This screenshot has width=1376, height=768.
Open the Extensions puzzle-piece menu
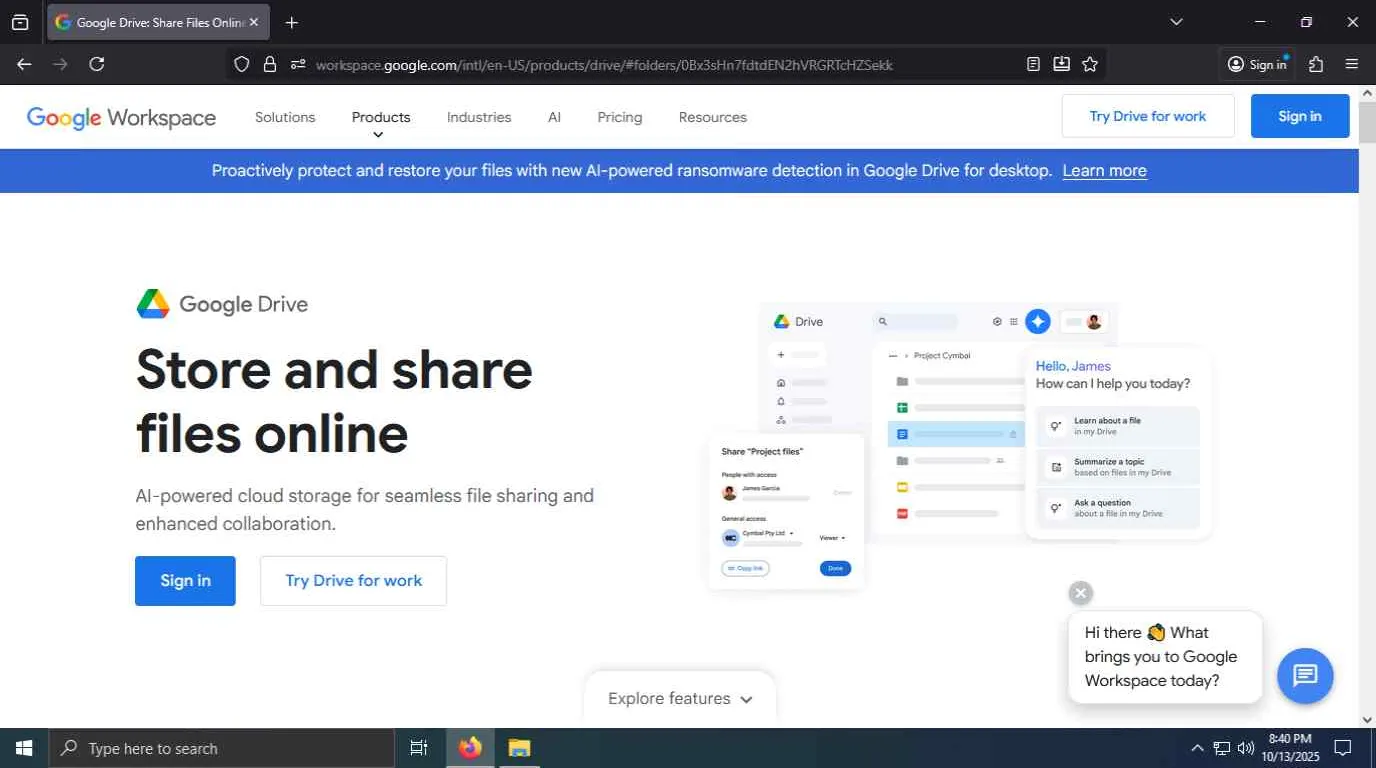coord(1316,64)
